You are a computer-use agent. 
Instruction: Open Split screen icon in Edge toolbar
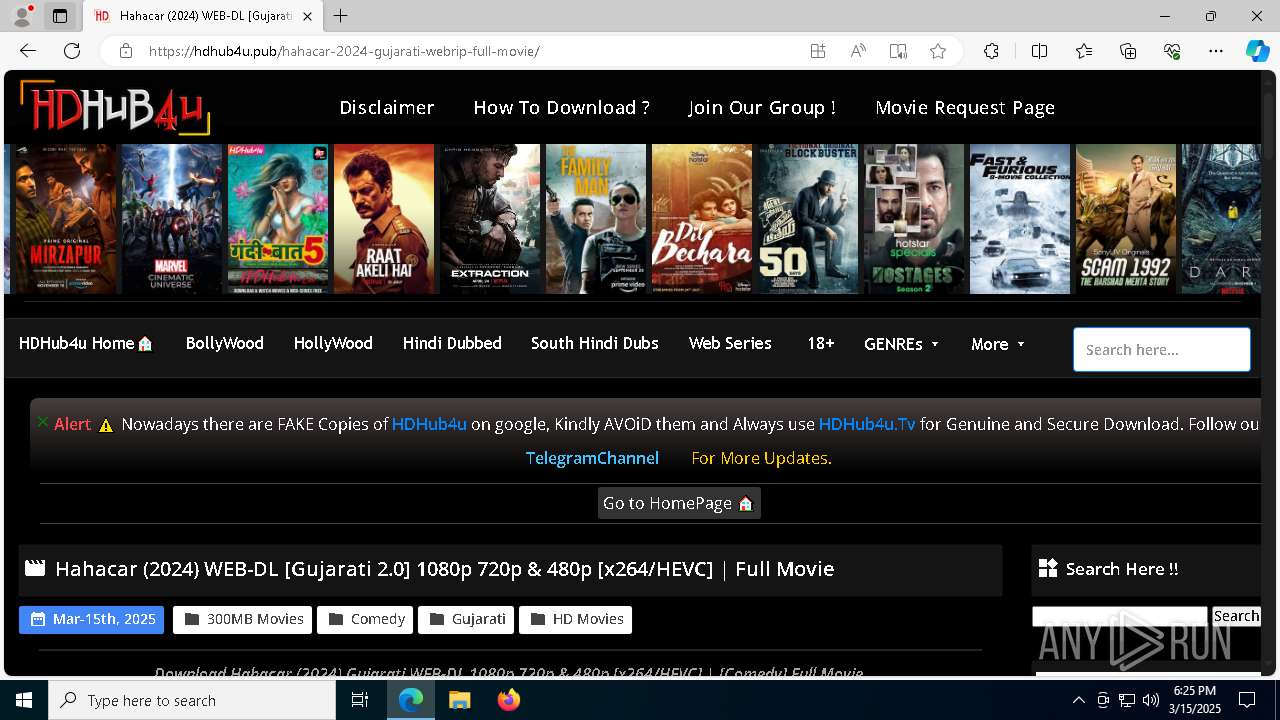click(1039, 51)
